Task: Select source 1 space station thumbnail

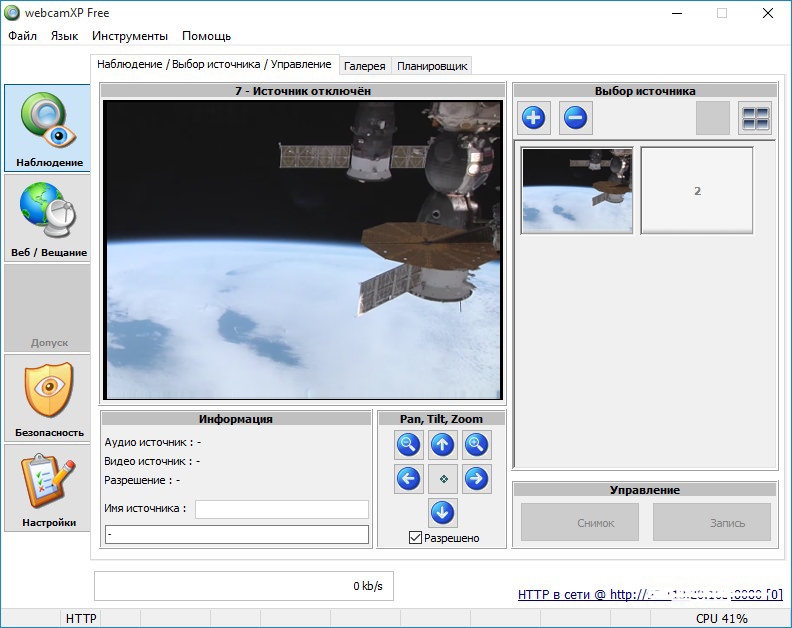Action: pos(577,190)
